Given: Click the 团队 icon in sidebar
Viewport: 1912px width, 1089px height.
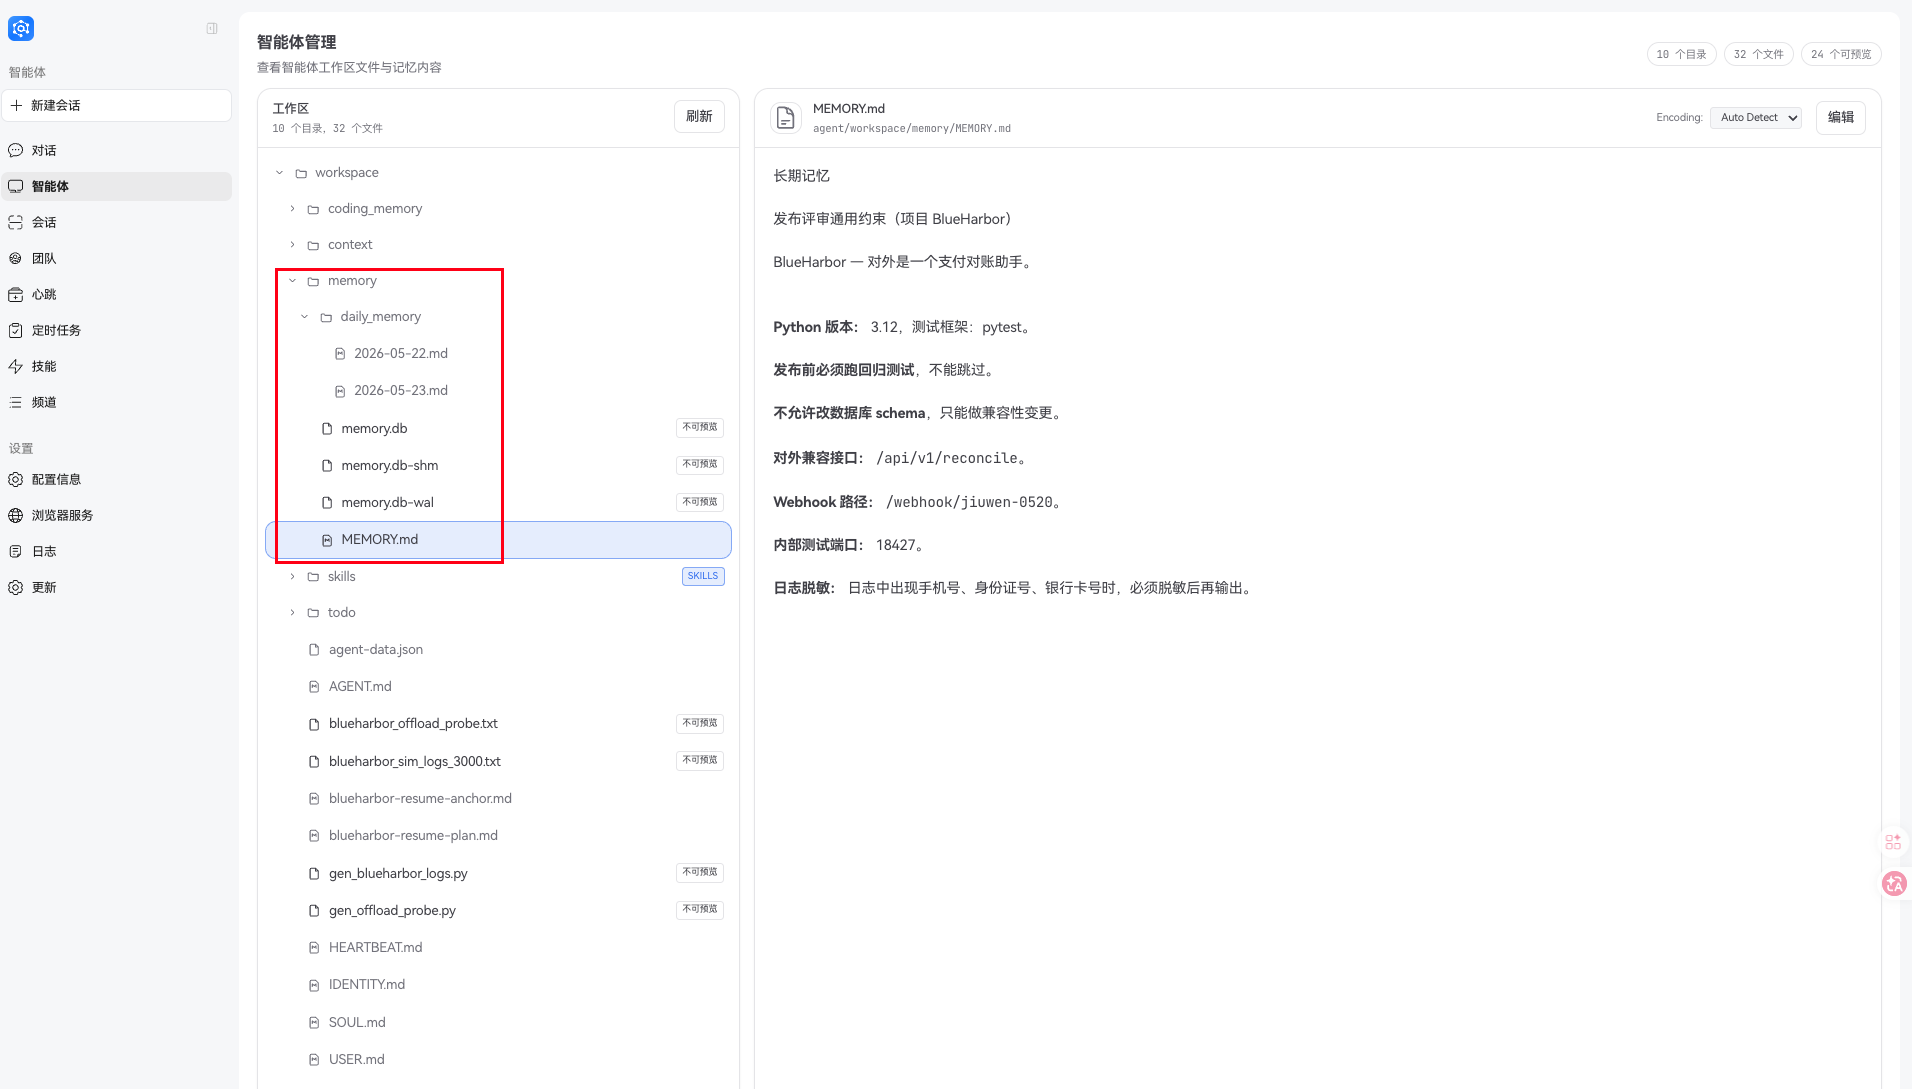Looking at the screenshot, I should point(16,258).
